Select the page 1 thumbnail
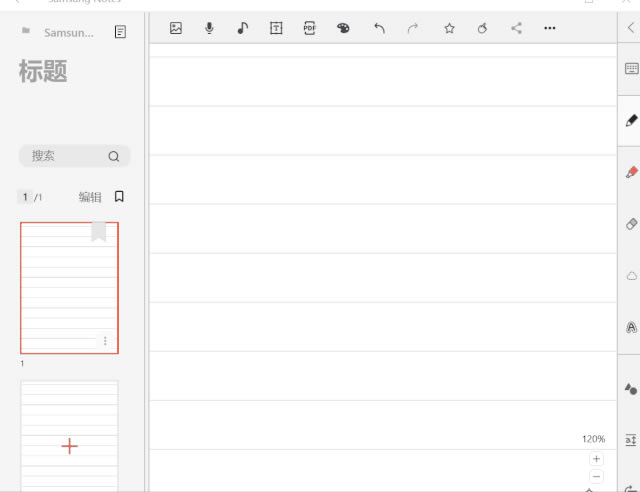Screen dimensions: 640x492 69,288
